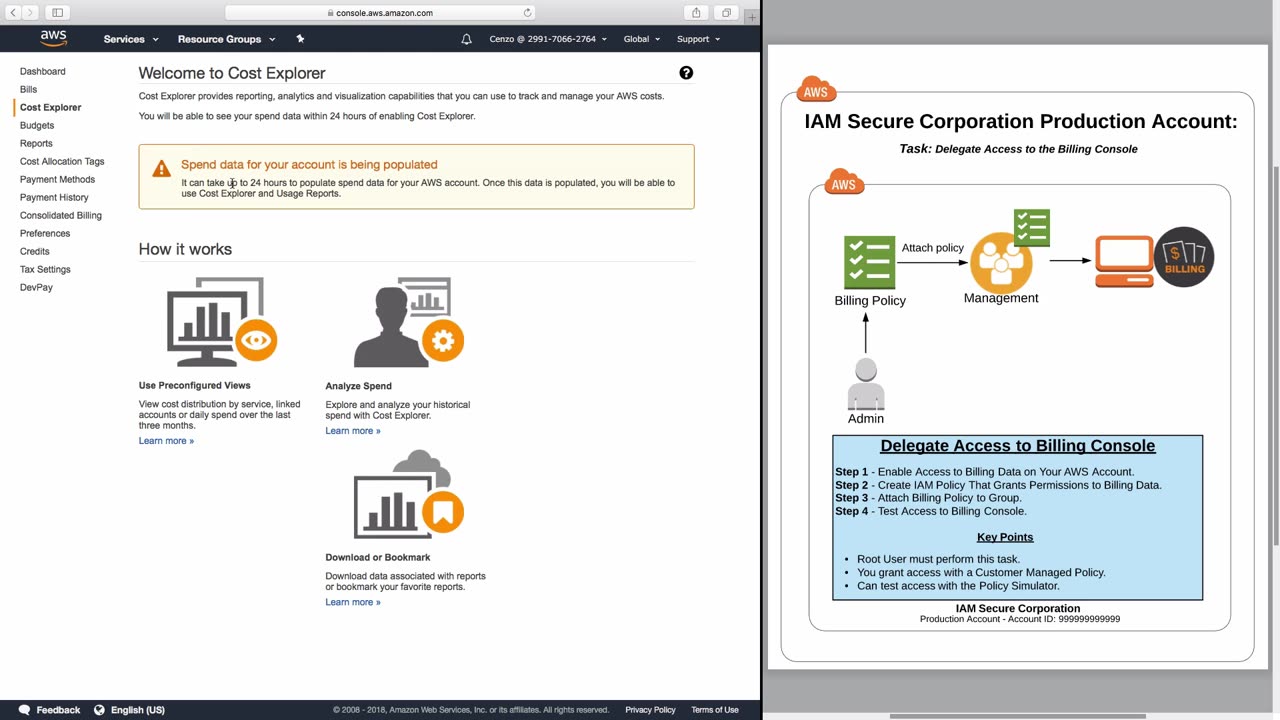Image resolution: width=1280 pixels, height=720 pixels.
Task: Click the Analyze Spend illustration
Action: pos(408,322)
